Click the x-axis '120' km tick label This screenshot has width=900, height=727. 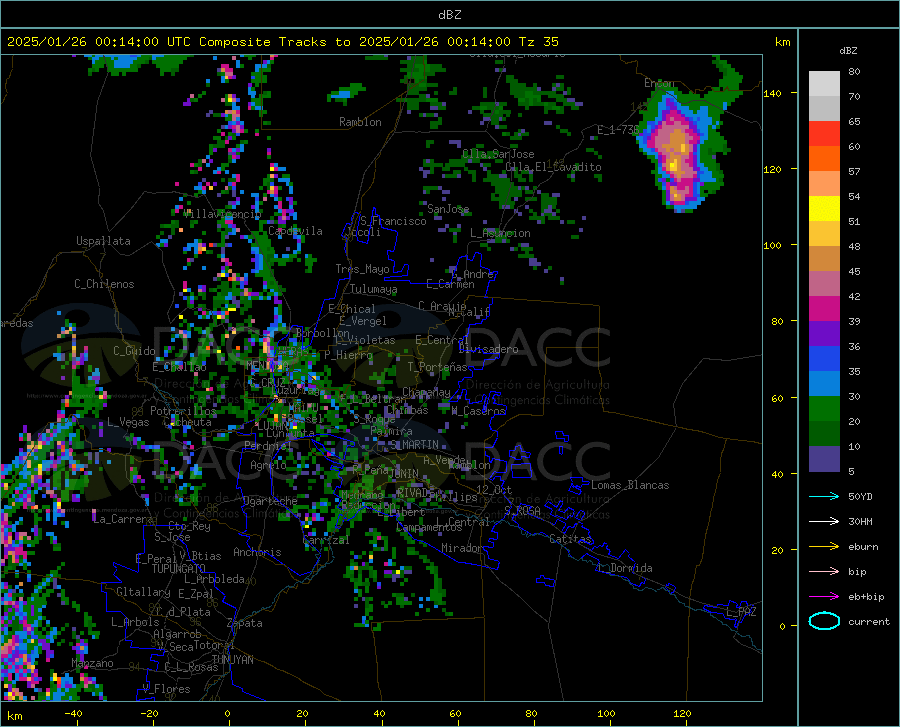tap(682, 714)
